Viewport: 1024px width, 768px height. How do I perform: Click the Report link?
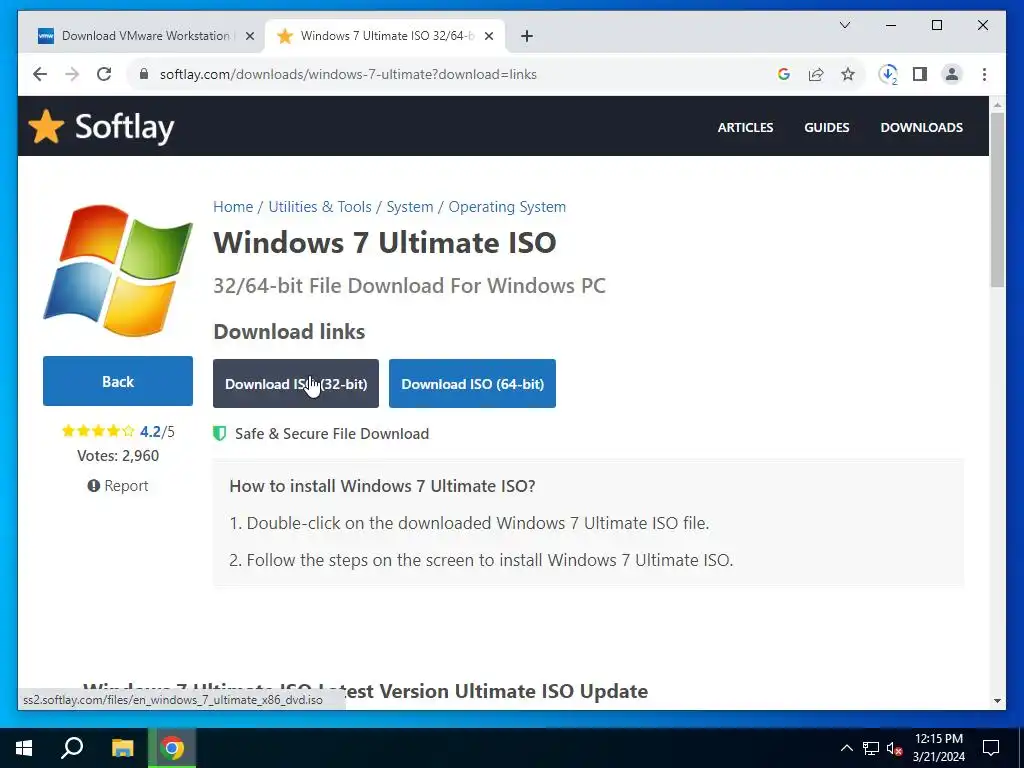pos(118,486)
